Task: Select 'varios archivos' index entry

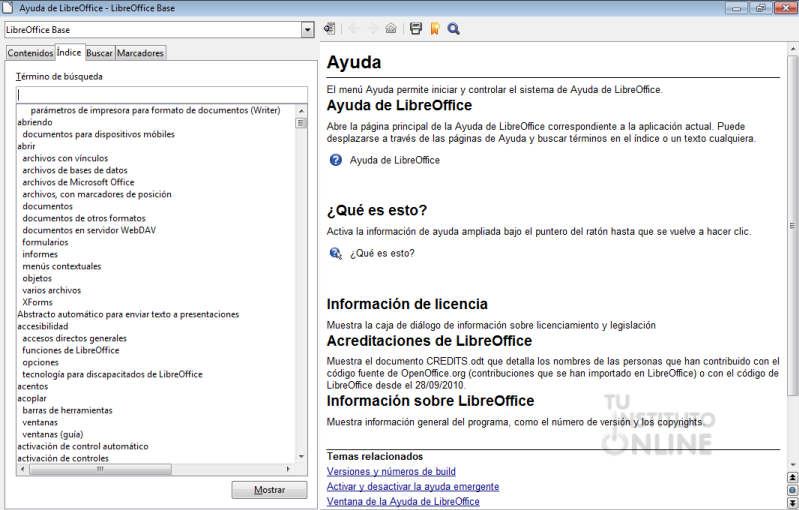Action: point(51,290)
